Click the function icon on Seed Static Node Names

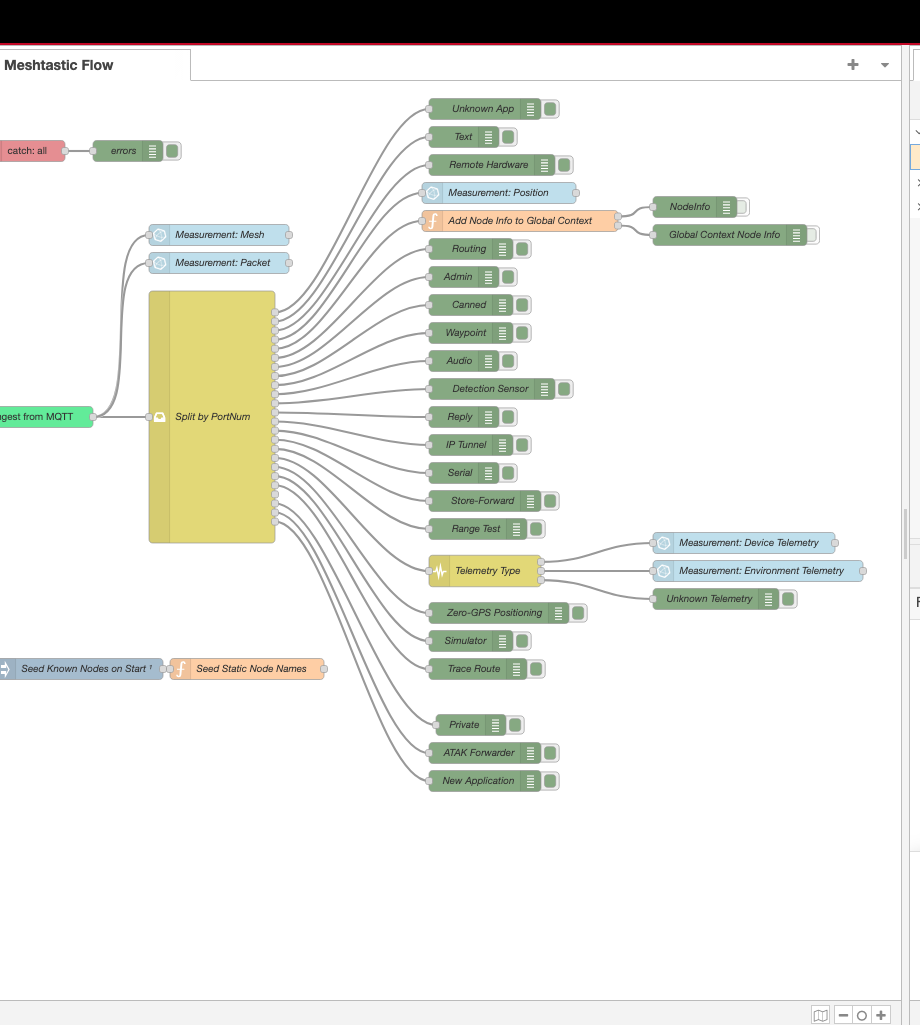[x=180, y=669]
